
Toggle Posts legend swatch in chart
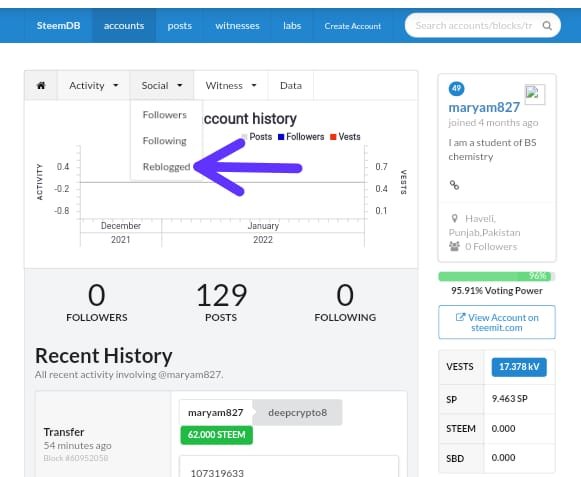pyautogui.click(x=245, y=137)
